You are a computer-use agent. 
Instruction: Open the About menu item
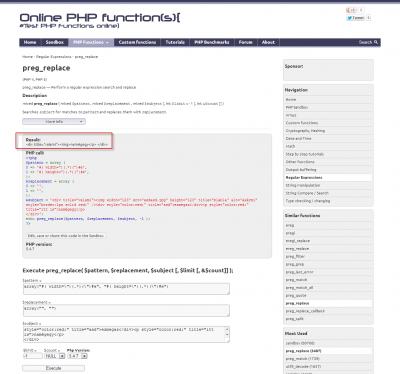268,42
